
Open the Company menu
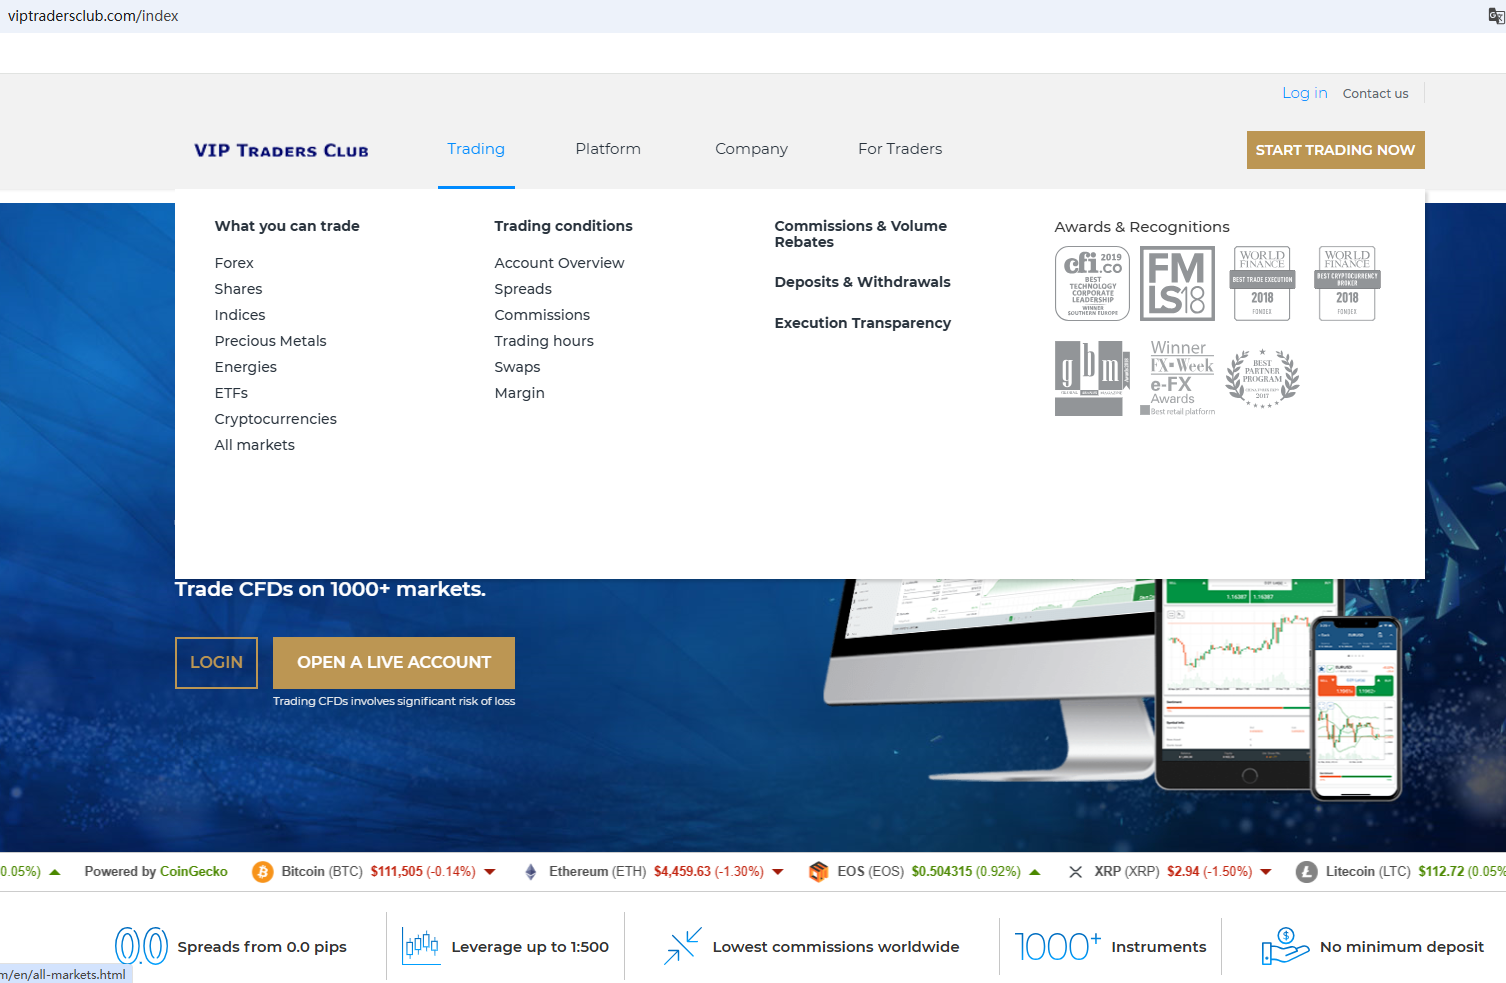click(x=751, y=149)
